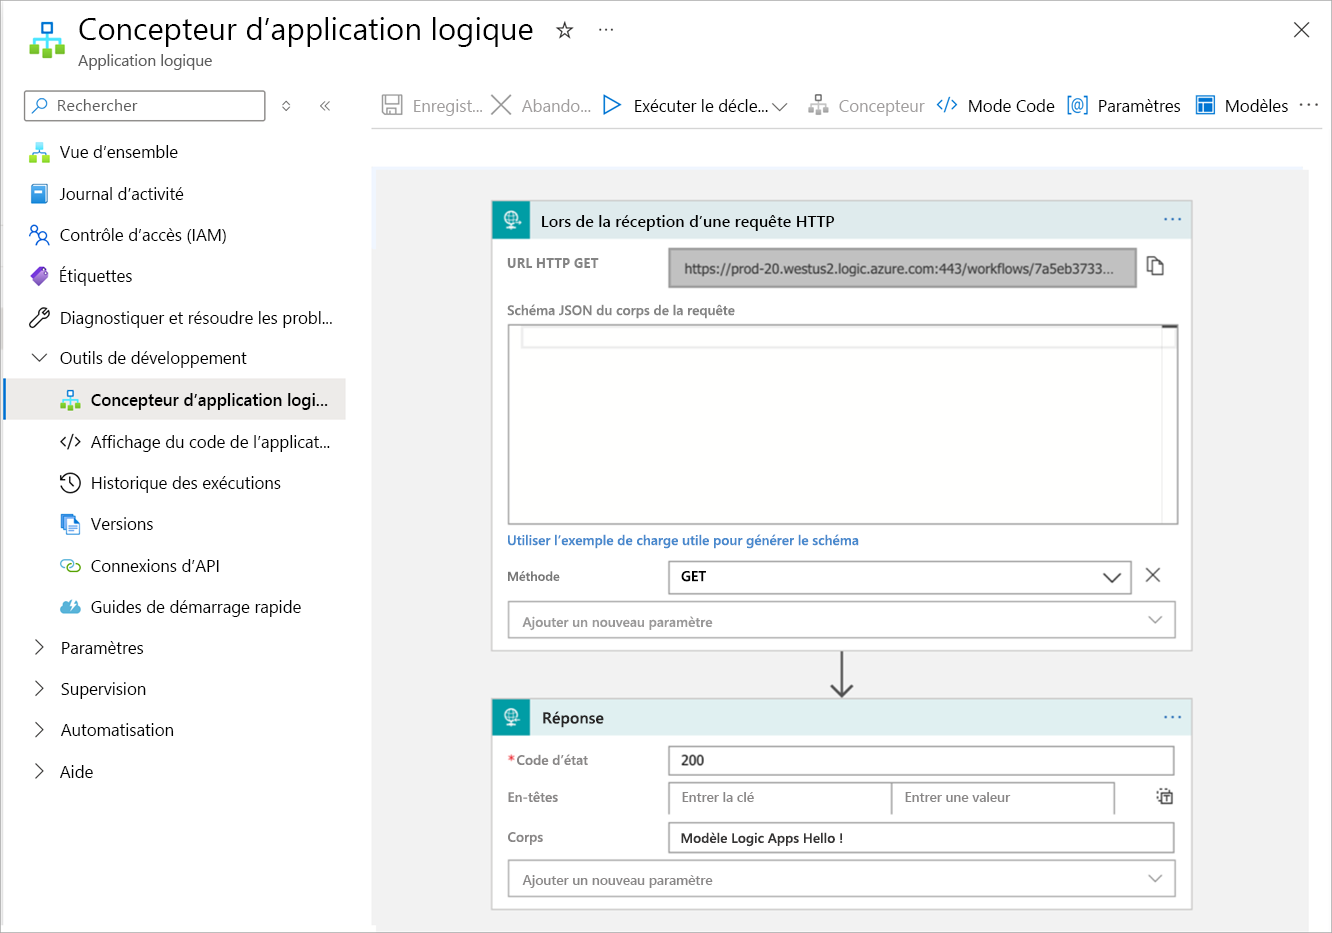This screenshot has width=1332, height=933.
Task: Open the more options ellipsis beside title star
Action: 606,30
